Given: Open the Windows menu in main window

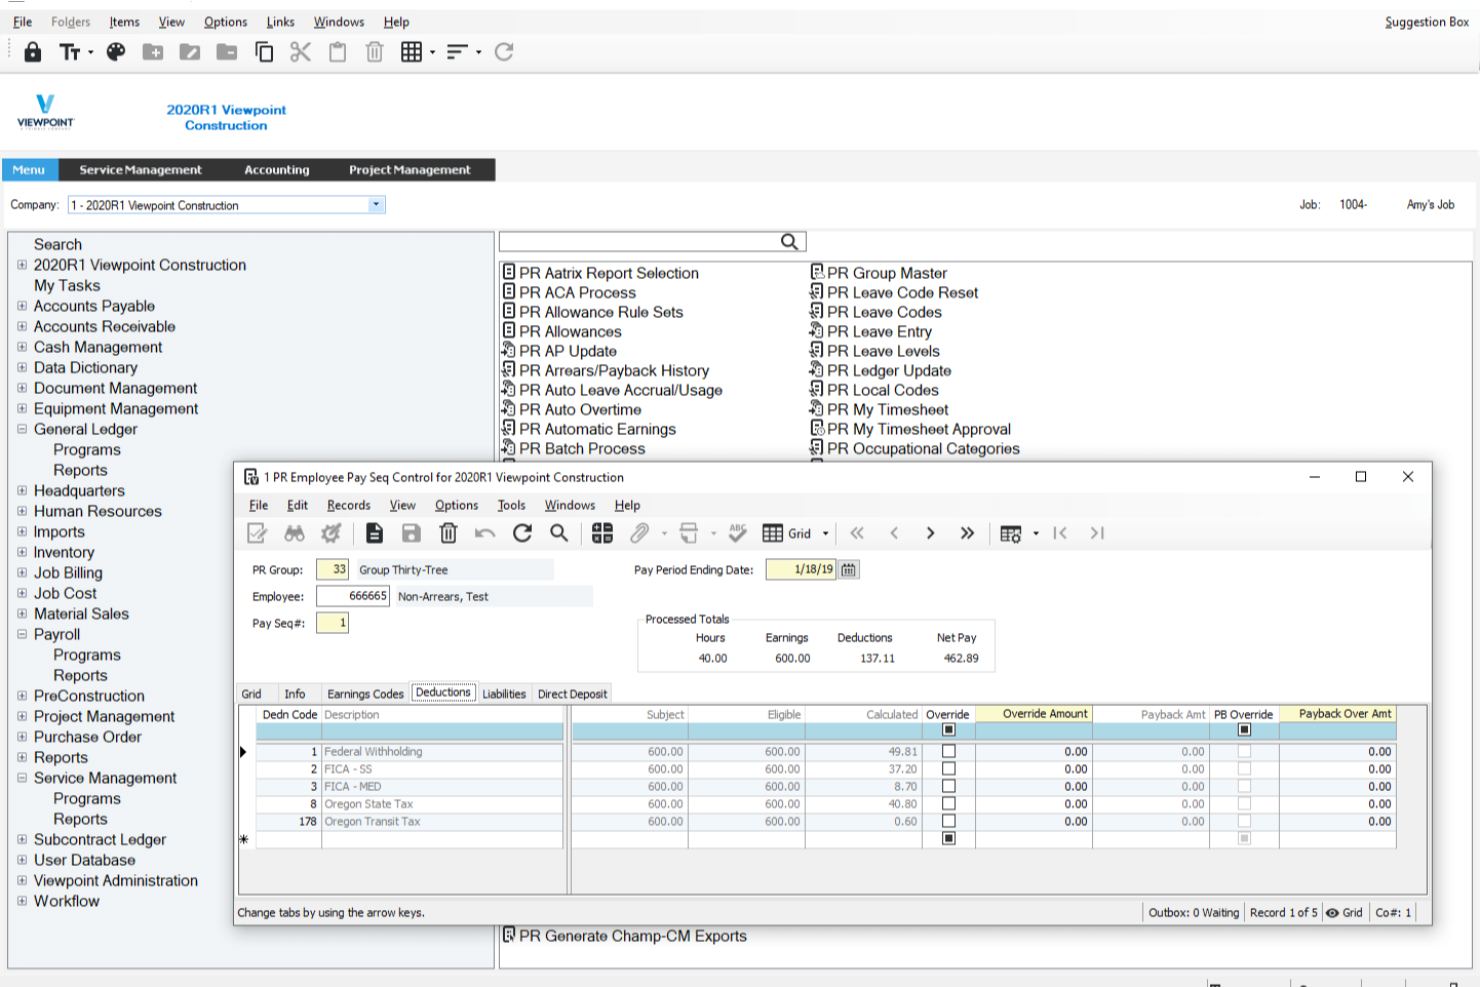Looking at the screenshot, I should [339, 22].
